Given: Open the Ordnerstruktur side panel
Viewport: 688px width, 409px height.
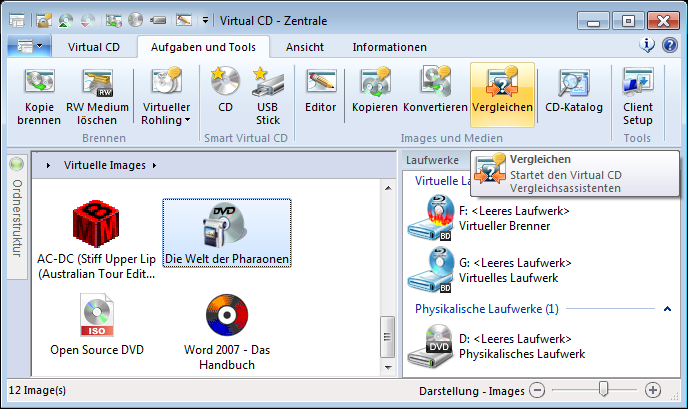Looking at the screenshot, I should (17, 218).
